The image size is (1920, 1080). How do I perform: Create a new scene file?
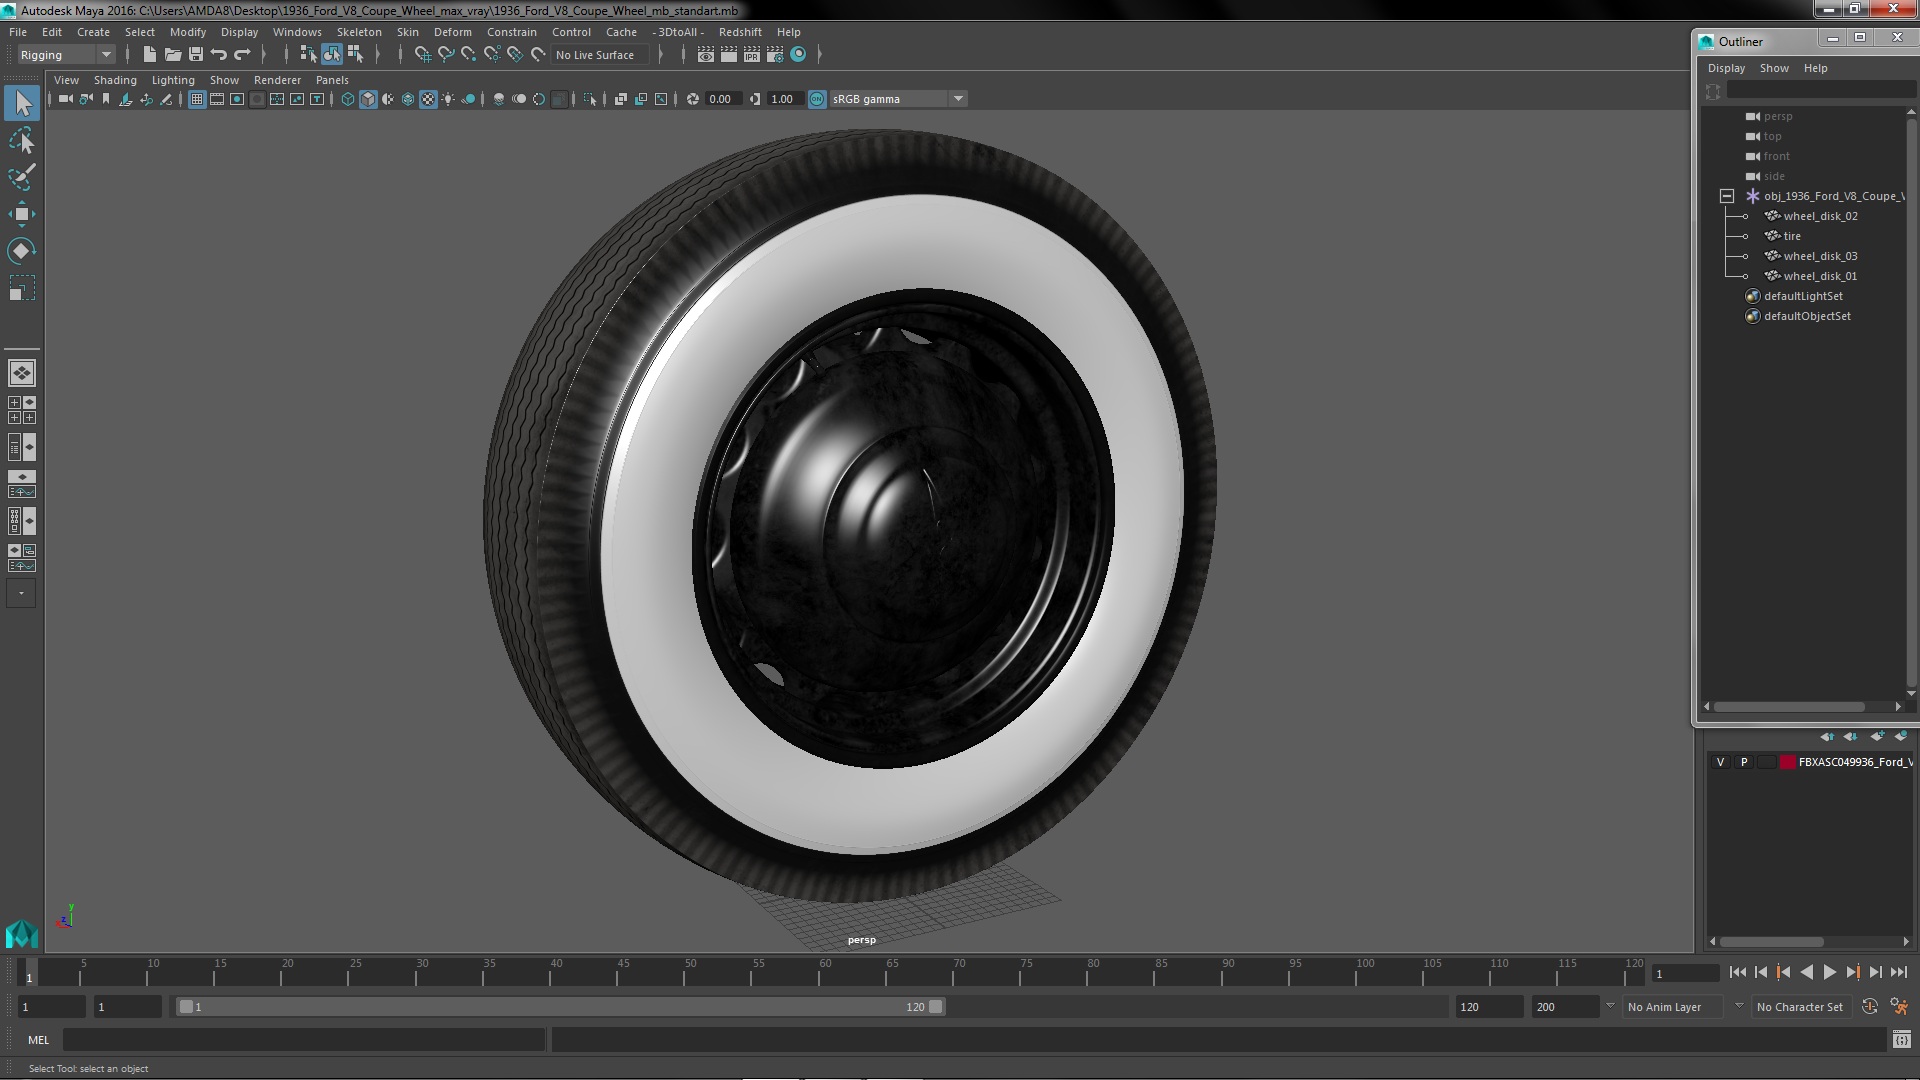tap(150, 55)
